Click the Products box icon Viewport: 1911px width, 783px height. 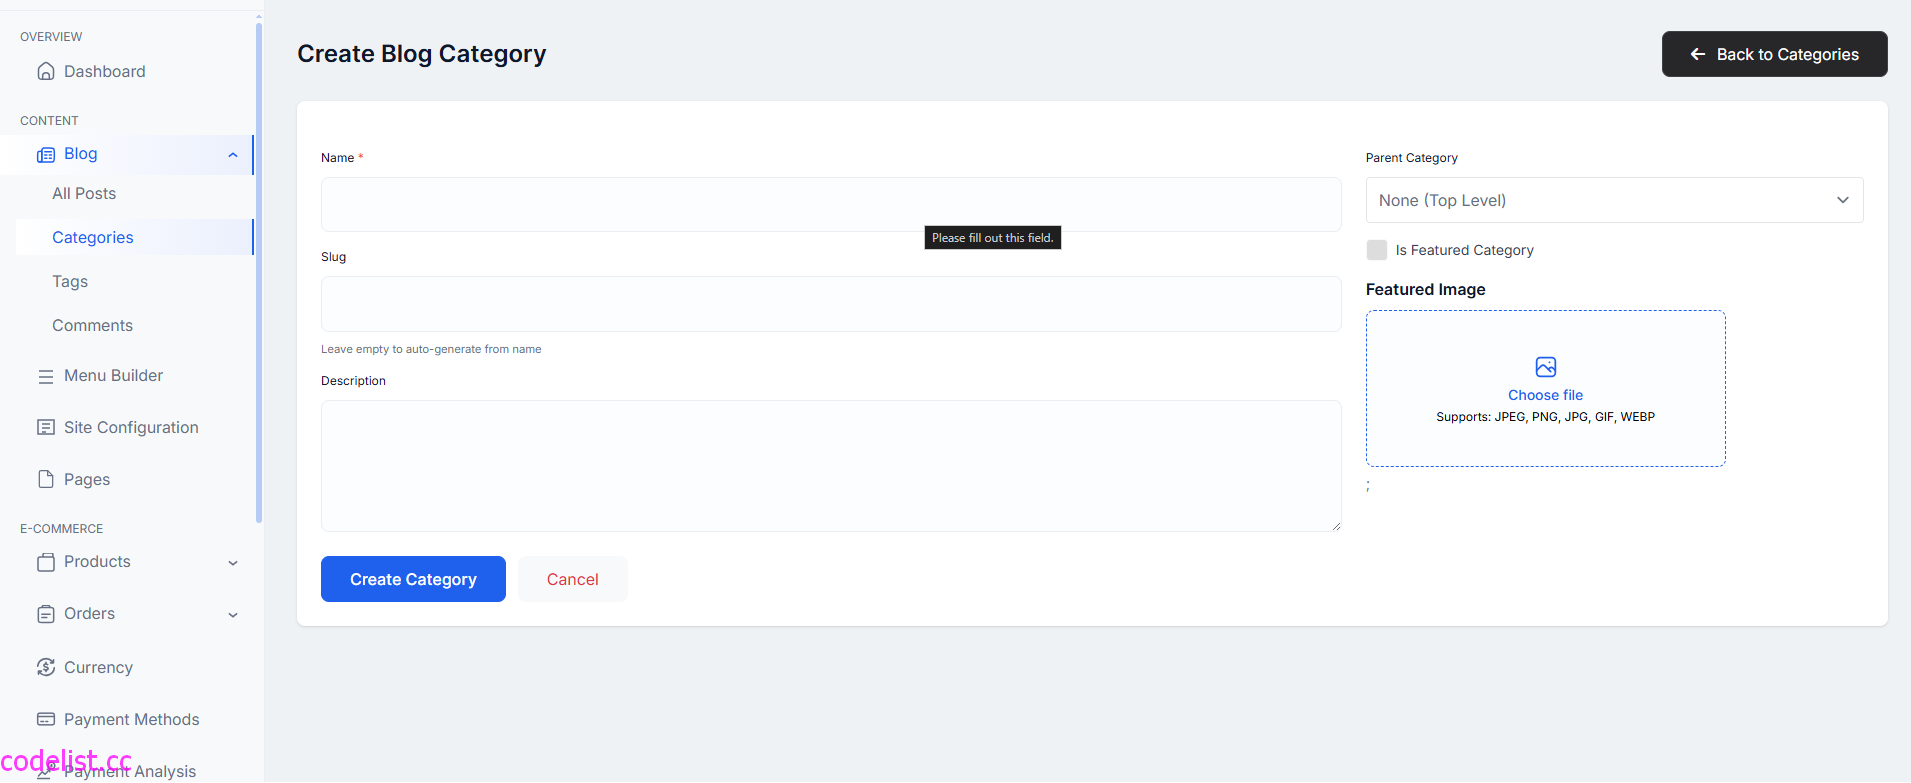(x=46, y=562)
